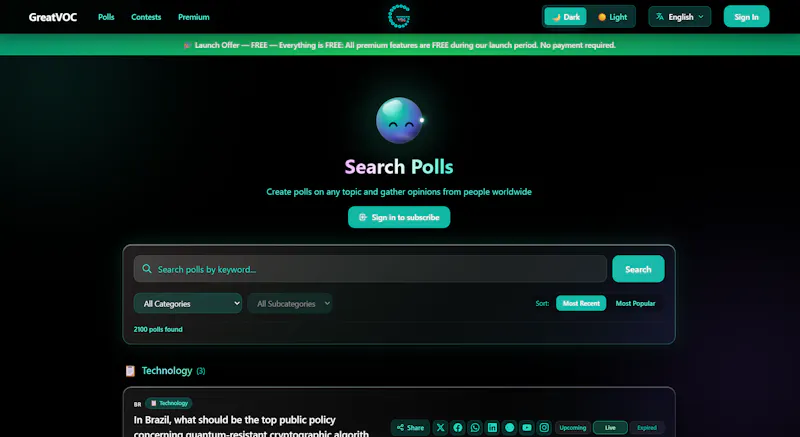Select the Upcoming status tab
This screenshot has height=437, width=800.
coord(572,428)
